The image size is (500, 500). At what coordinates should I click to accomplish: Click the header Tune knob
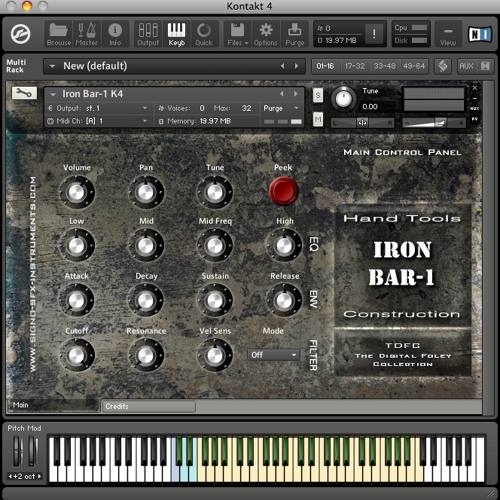tap(344, 99)
